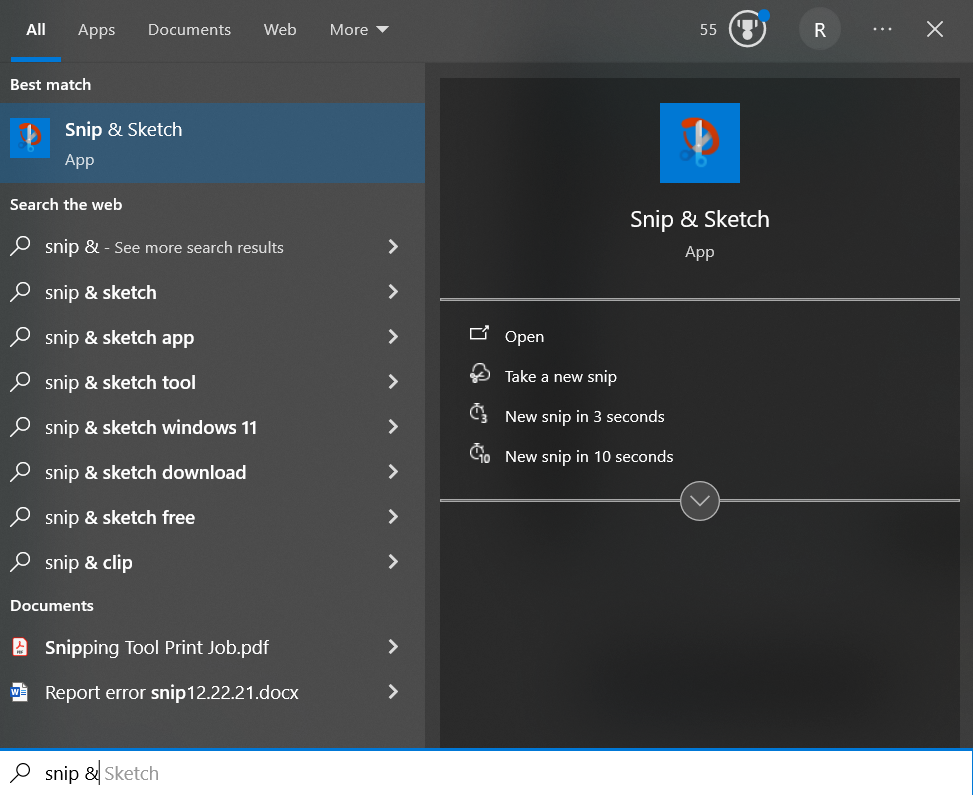973x795 pixels.
Task: Expand arrow for Snipping Tool Print Job.pdf
Action: pos(393,647)
